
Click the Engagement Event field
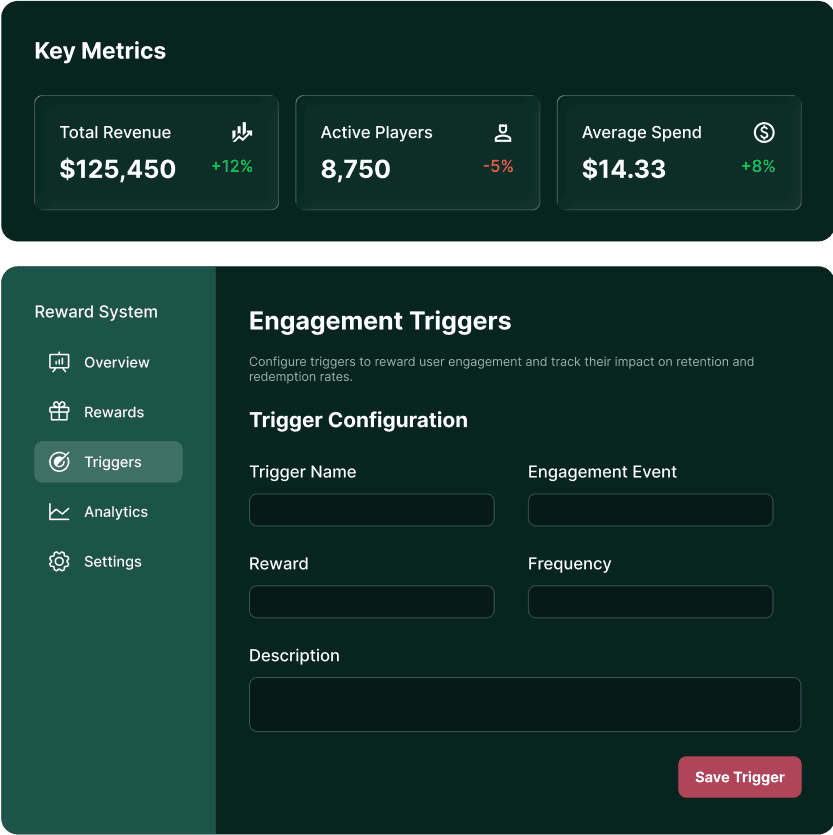tap(650, 510)
